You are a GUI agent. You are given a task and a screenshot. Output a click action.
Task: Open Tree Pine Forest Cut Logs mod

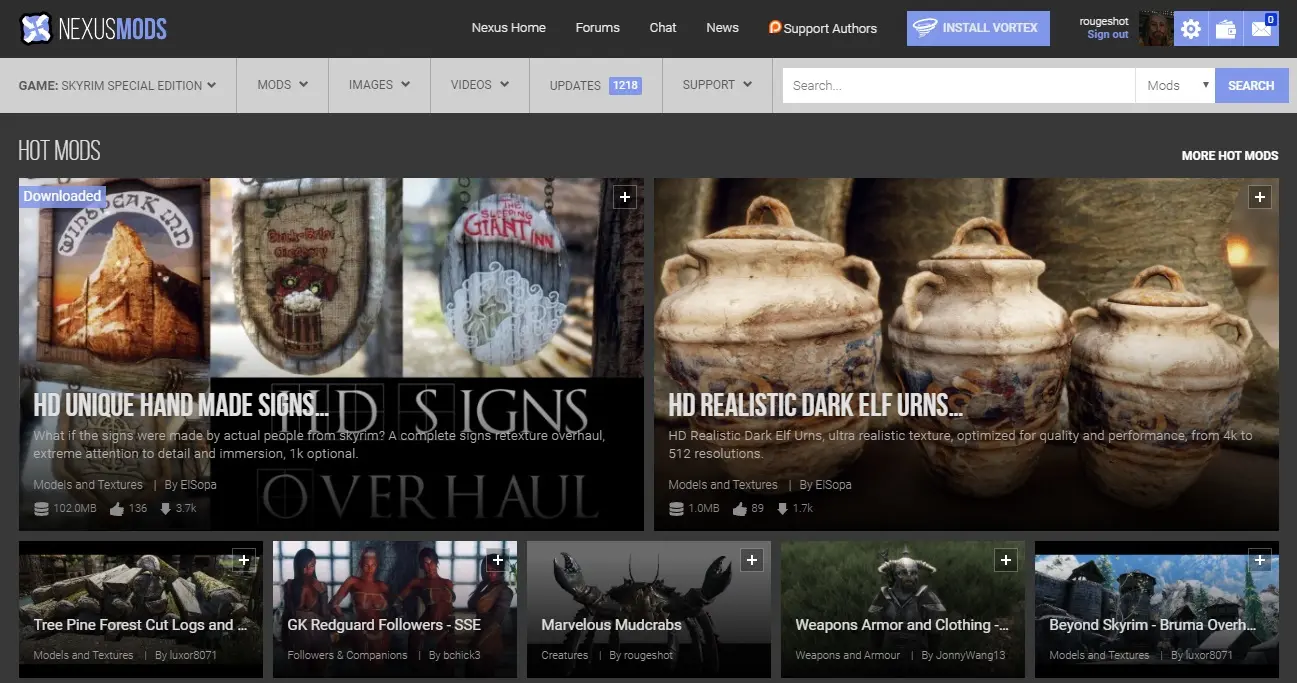[x=141, y=625]
